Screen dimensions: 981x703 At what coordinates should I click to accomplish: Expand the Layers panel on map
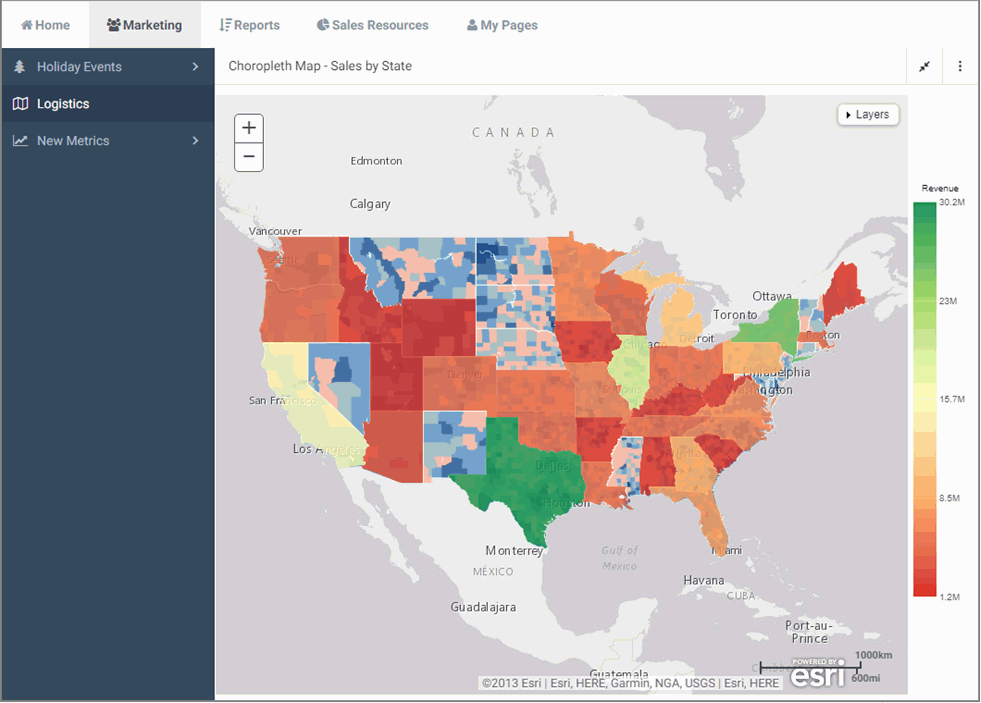click(x=868, y=115)
